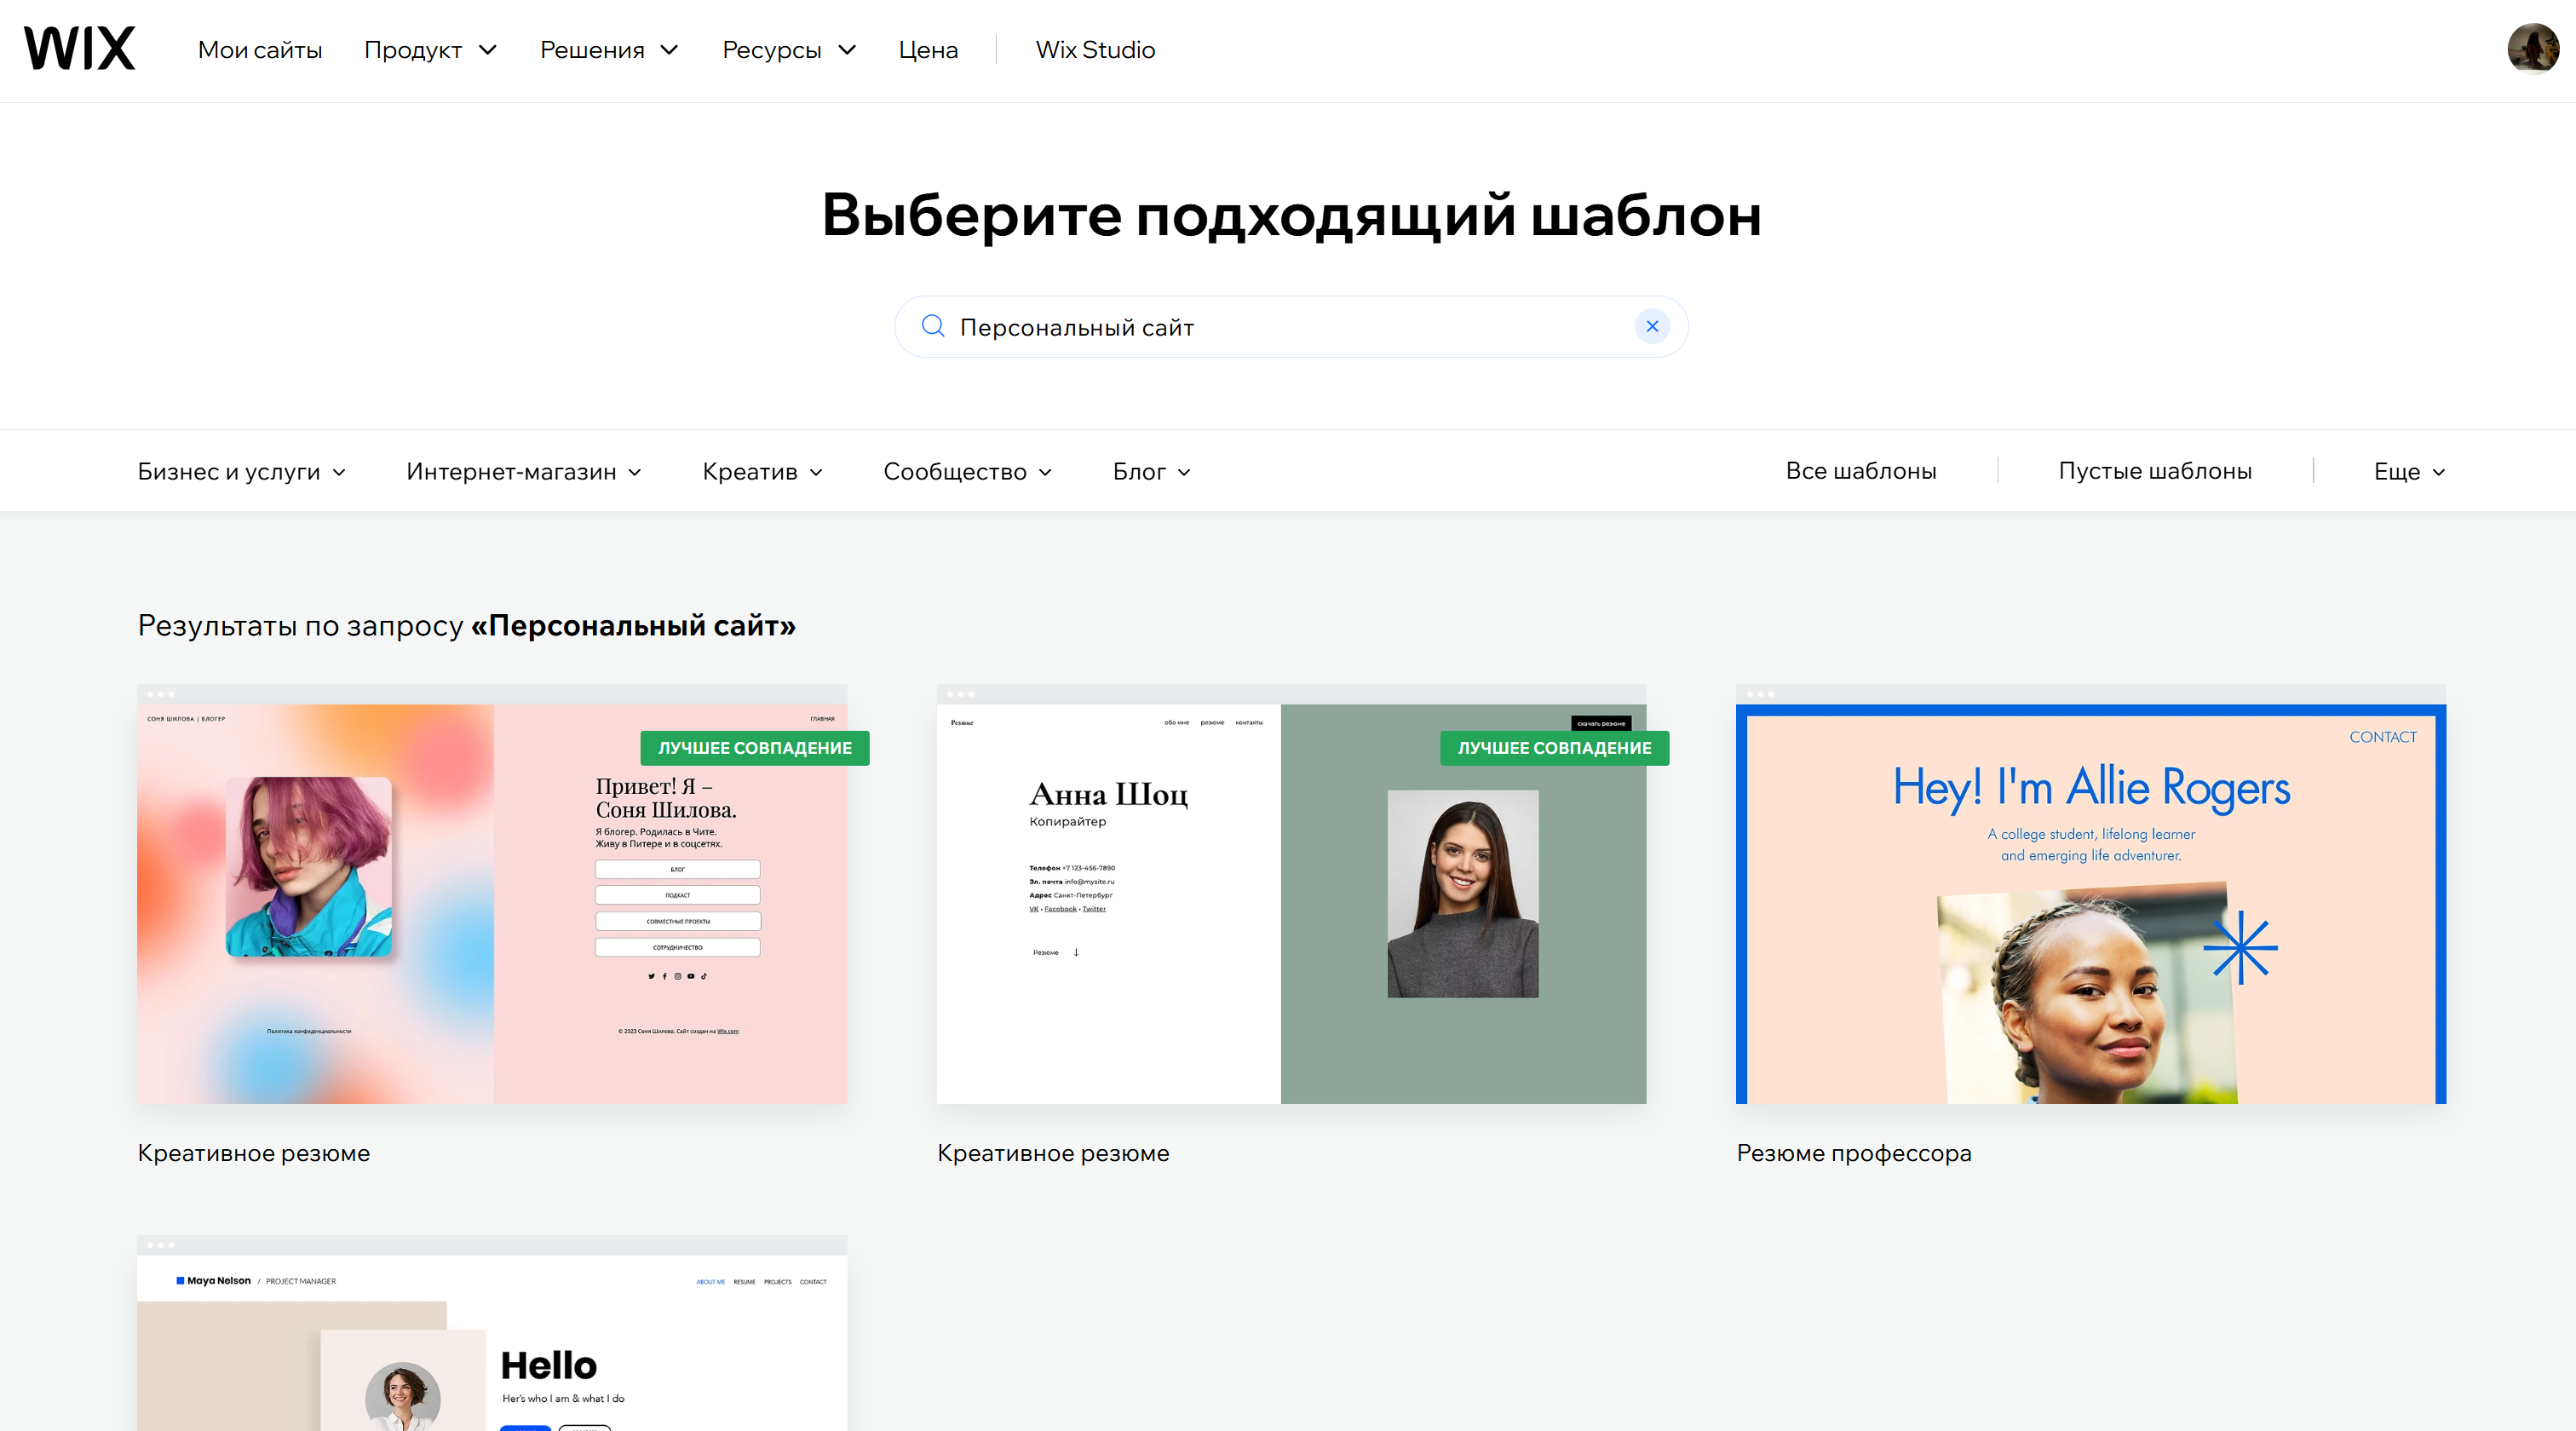This screenshot has width=2576, height=1431.
Task: Expand the Решения menu
Action: point(609,50)
